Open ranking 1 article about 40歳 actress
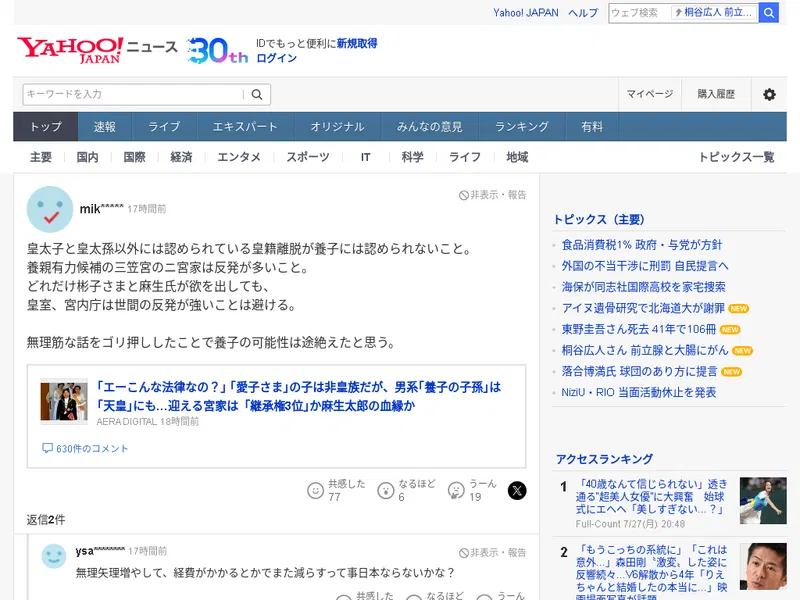Screen dimensions: 800x600 (652, 496)
